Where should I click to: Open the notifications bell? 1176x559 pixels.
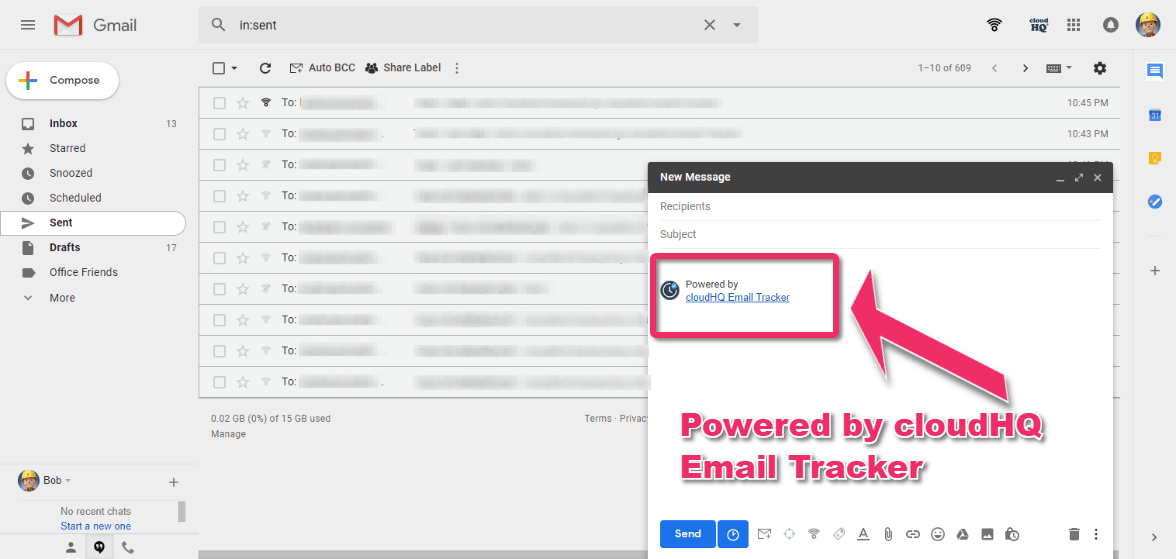click(x=1111, y=25)
